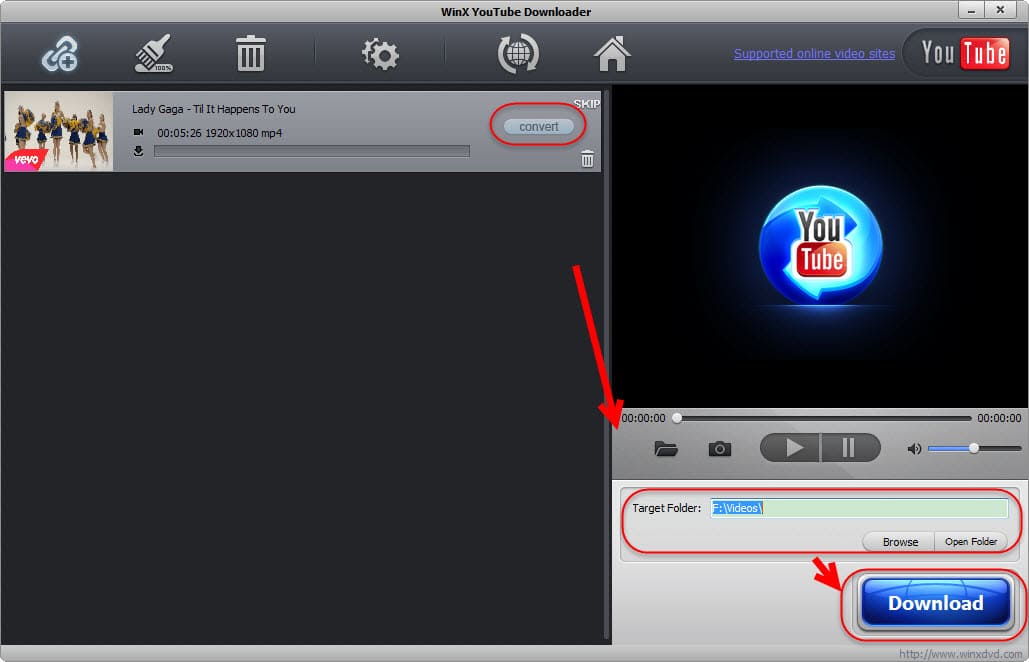The width and height of the screenshot is (1029, 662).
Task: Click the video title 'Lady Gaga - Til It Happens To You'
Action: coord(214,109)
